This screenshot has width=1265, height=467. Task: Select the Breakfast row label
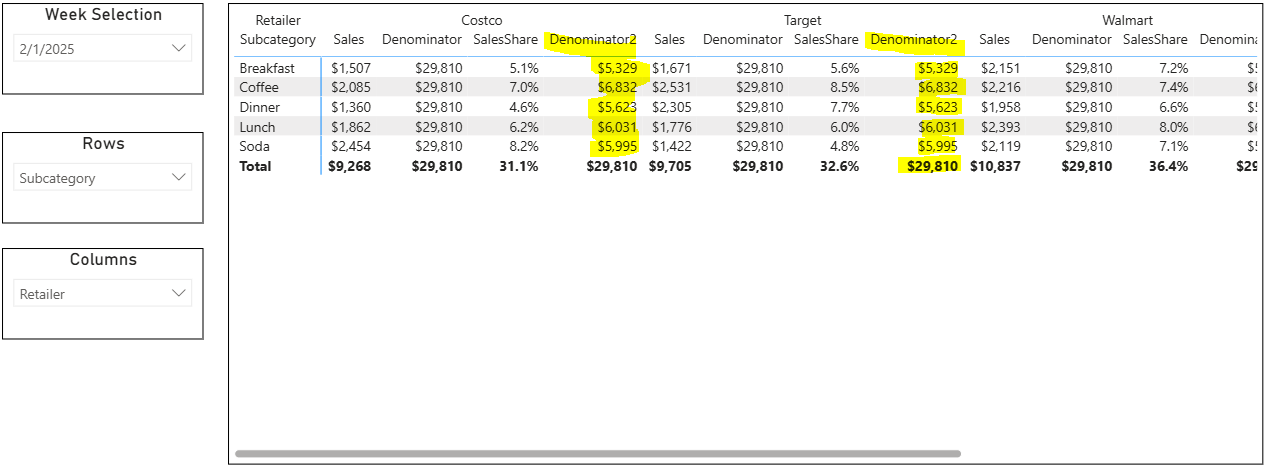point(267,68)
